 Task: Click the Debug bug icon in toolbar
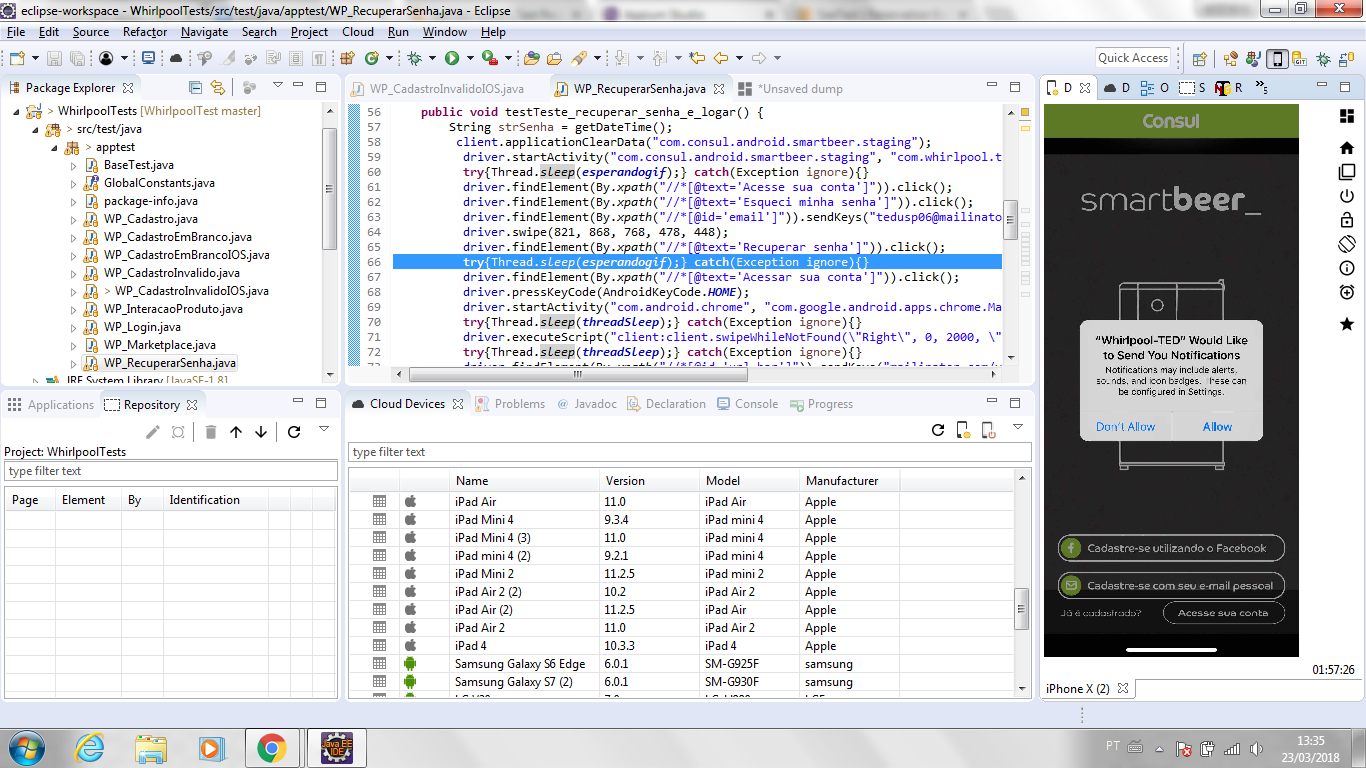[415, 59]
